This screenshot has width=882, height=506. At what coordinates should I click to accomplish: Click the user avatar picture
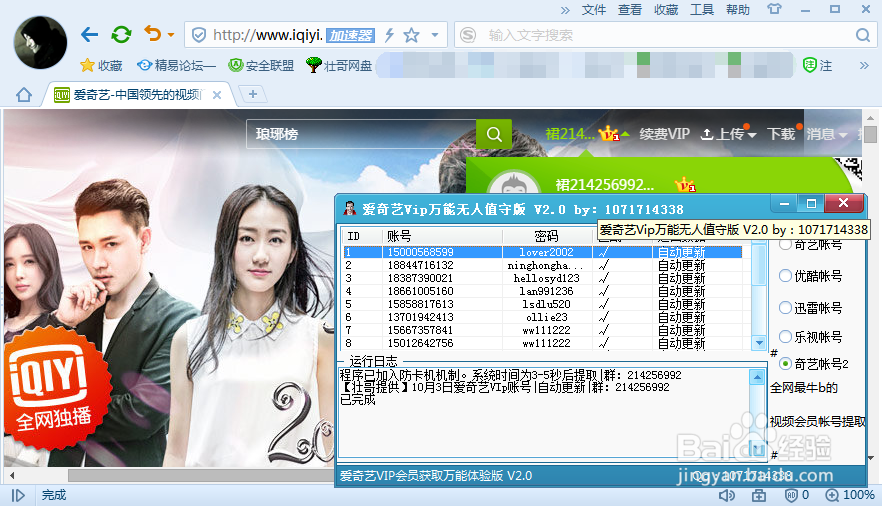(40, 43)
